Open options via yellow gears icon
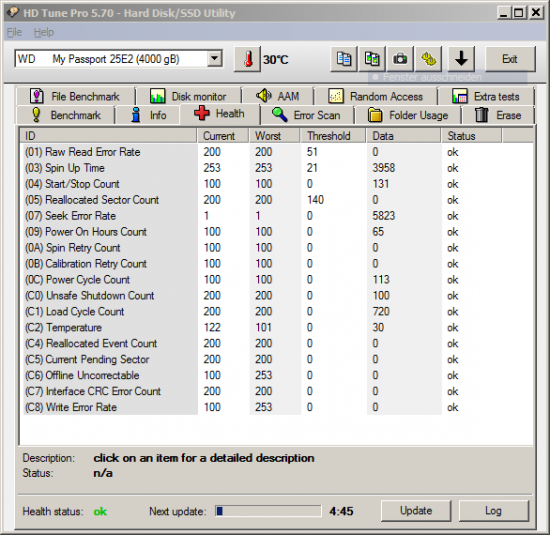 (x=428, y=59)
